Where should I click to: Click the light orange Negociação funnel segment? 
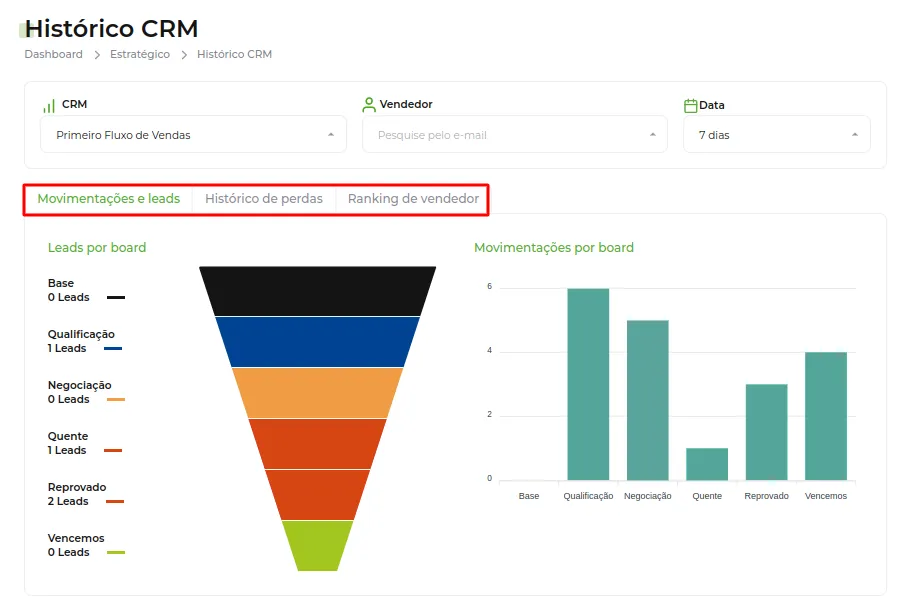(x=317, y=393)
